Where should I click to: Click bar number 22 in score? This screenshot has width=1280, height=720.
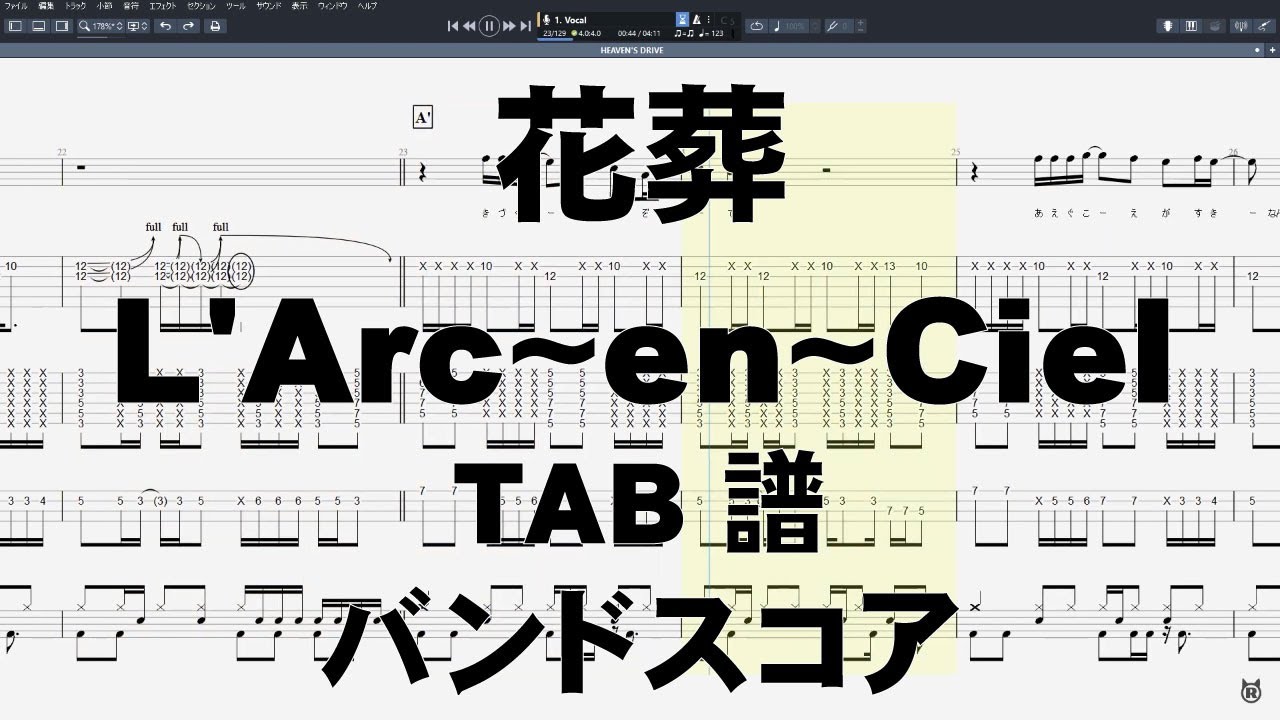click(x=62, y=153)
